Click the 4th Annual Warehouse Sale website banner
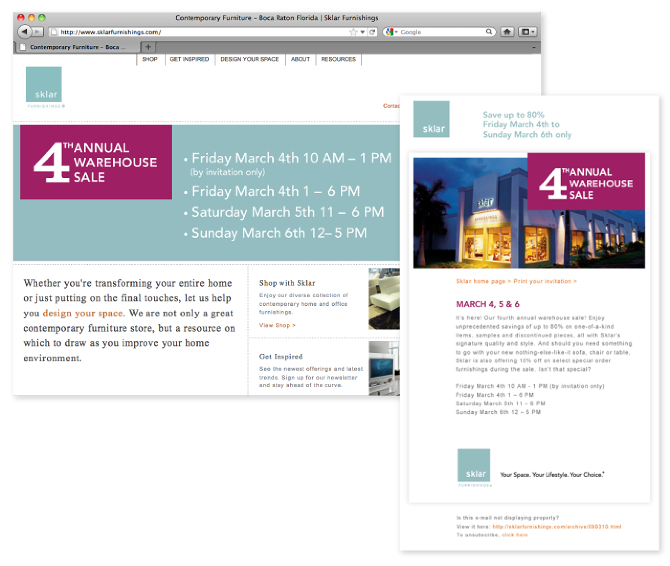The width and height of the screenshot is (670, 566). (x=96, y=162)
